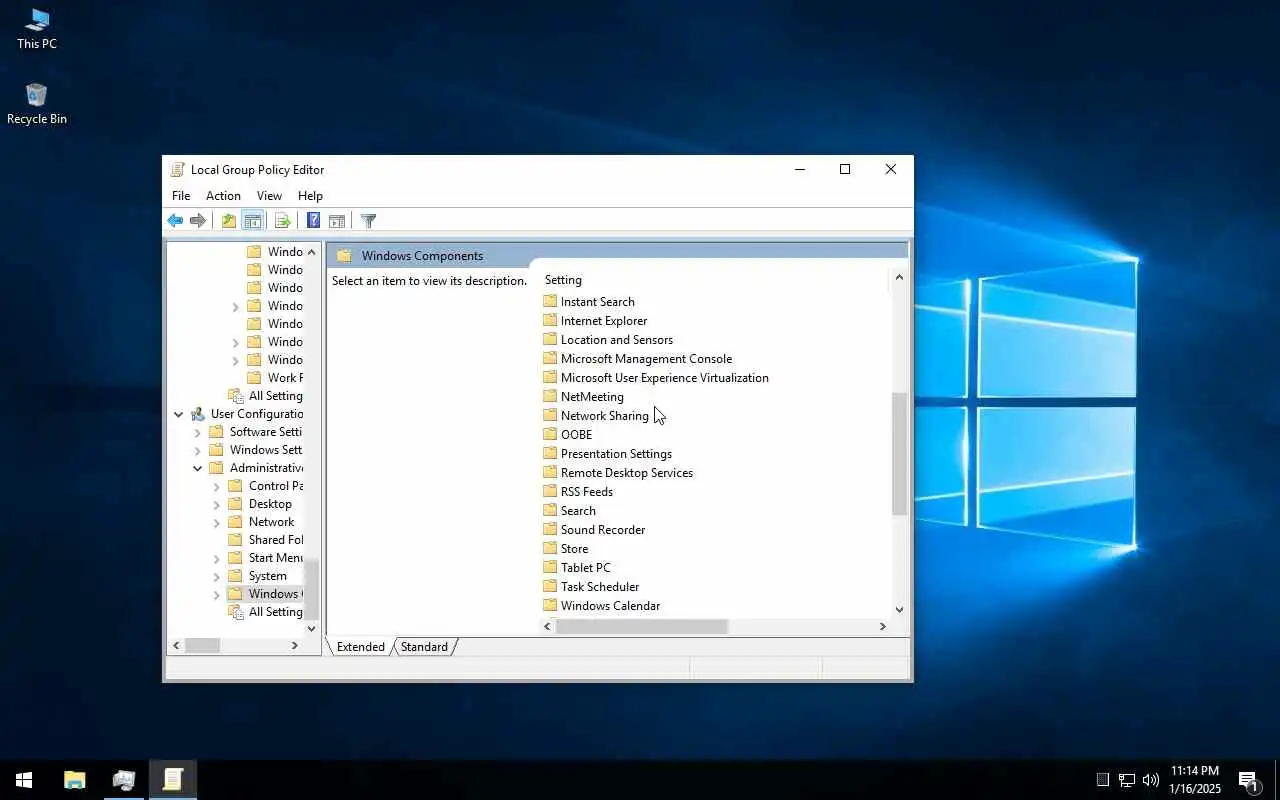Open Help via the question mark toolbar icon

point(313,221)
